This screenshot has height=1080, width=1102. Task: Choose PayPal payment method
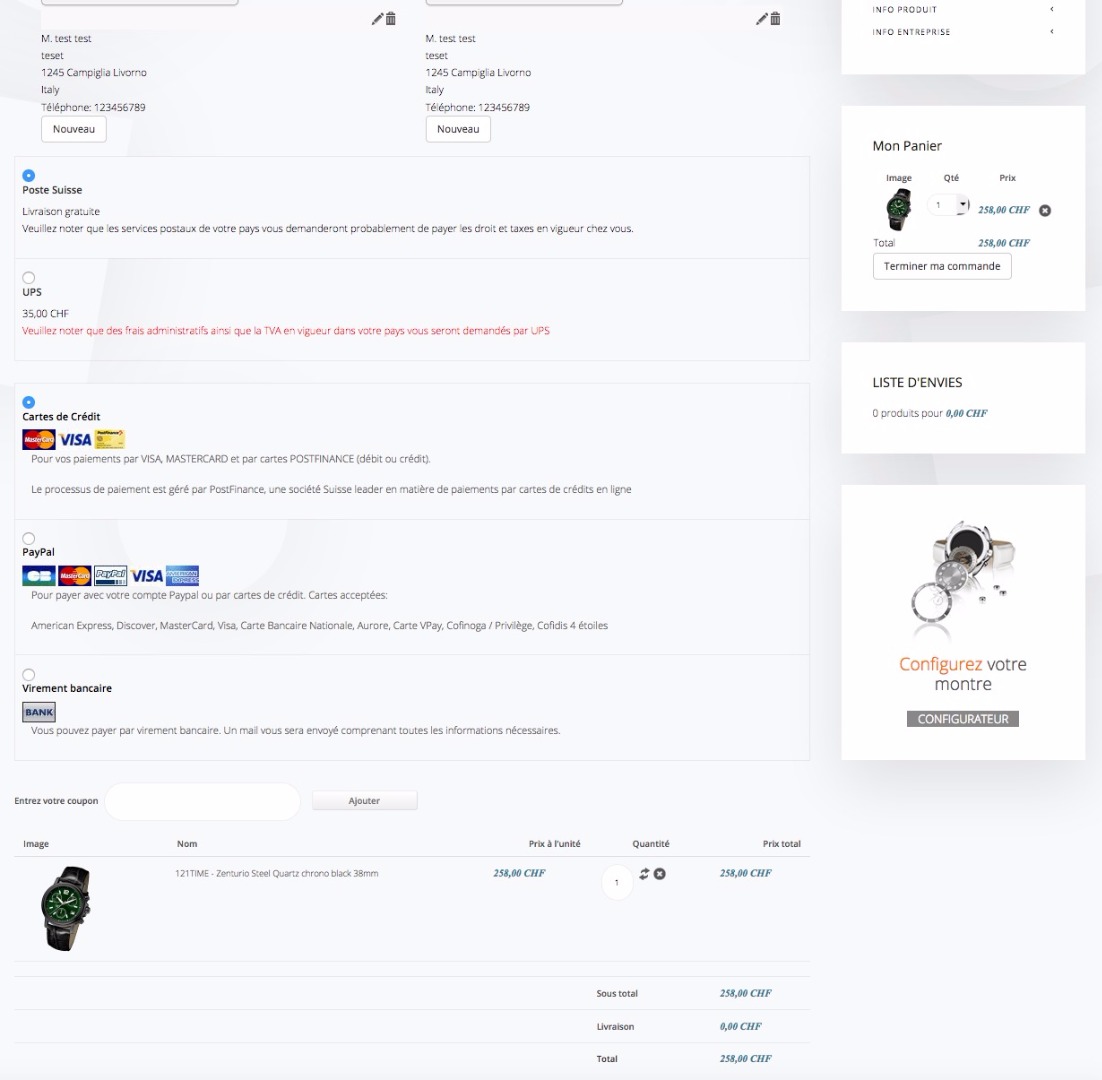coord(29,538)
